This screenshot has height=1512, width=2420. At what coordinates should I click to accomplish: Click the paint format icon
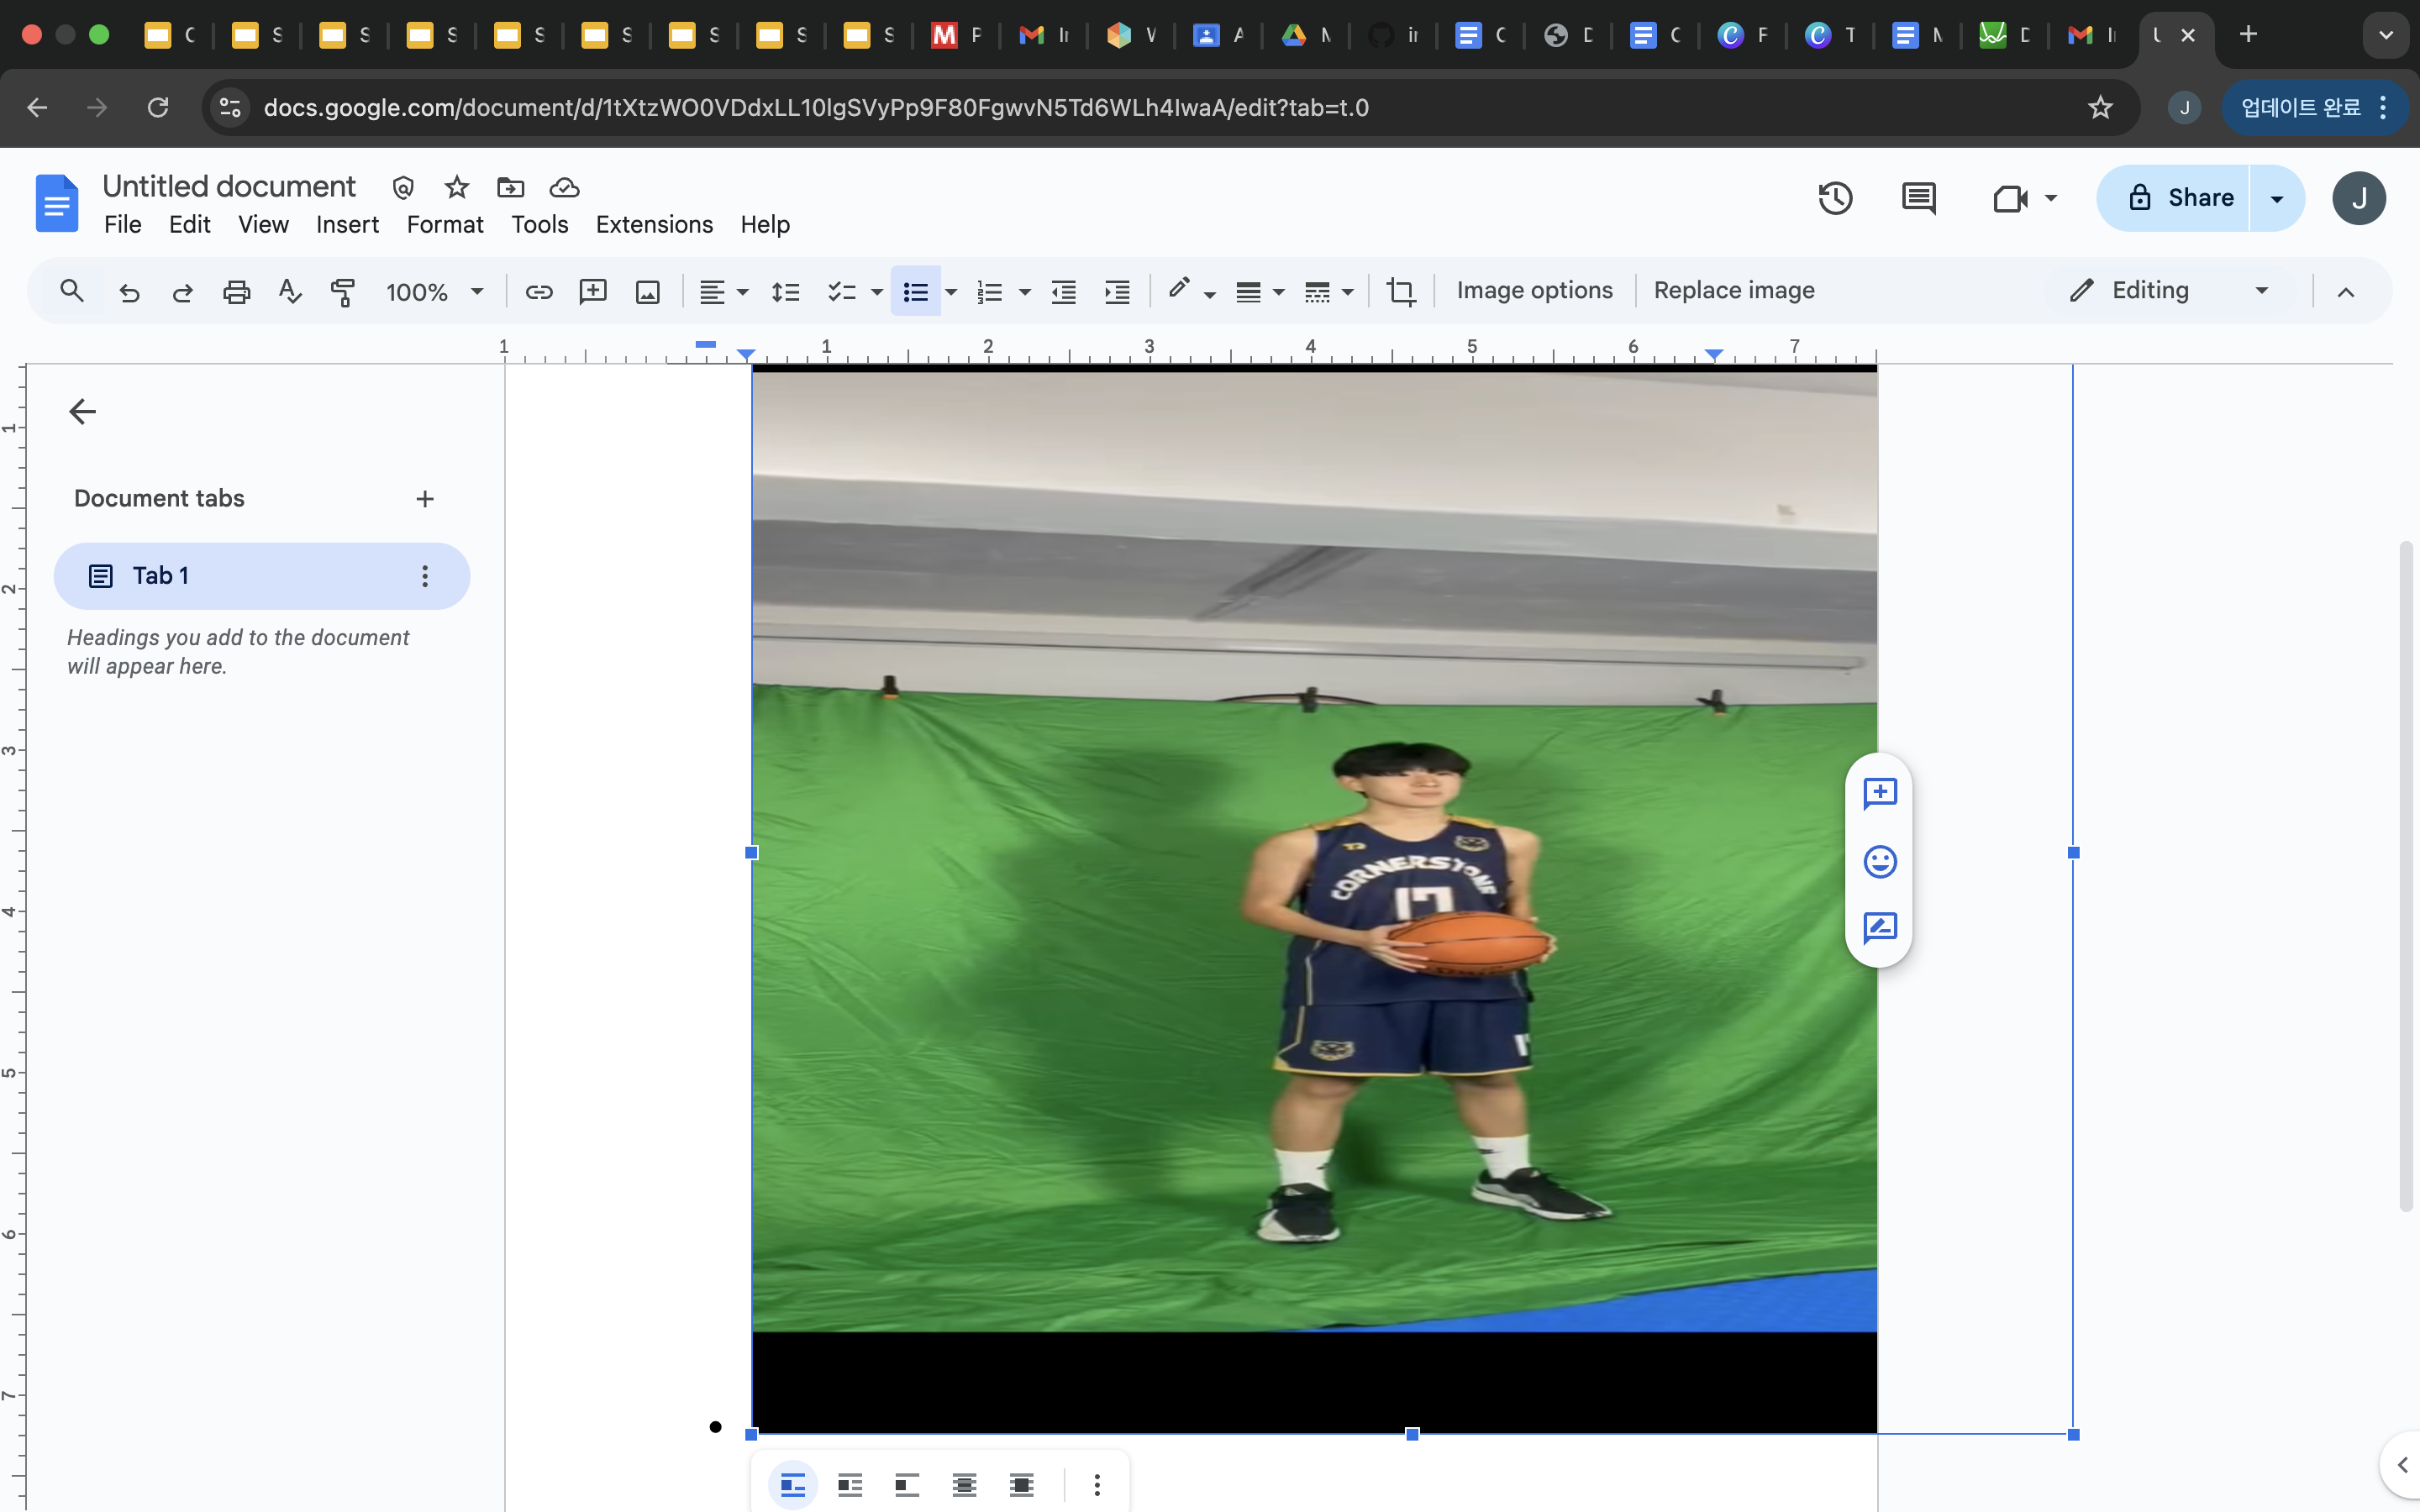[343, 291]
